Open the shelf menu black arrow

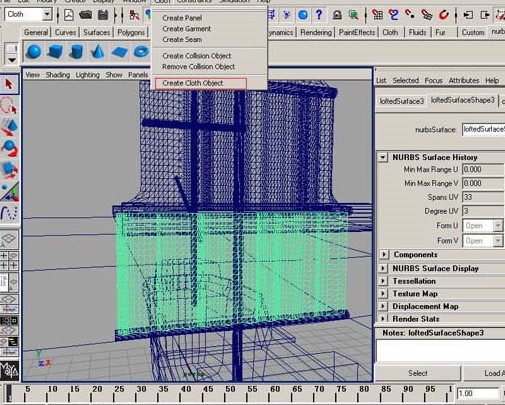[x=12, y=60]
